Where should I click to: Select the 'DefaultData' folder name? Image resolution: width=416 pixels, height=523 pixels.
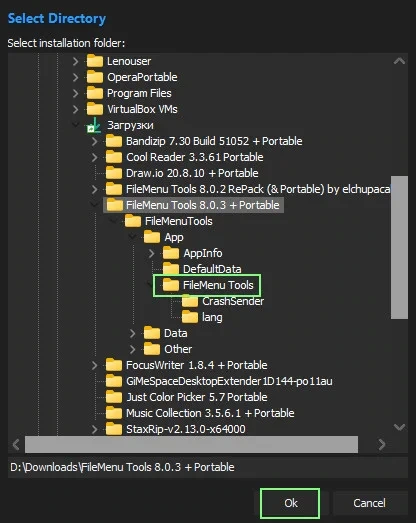click(212, 269)
